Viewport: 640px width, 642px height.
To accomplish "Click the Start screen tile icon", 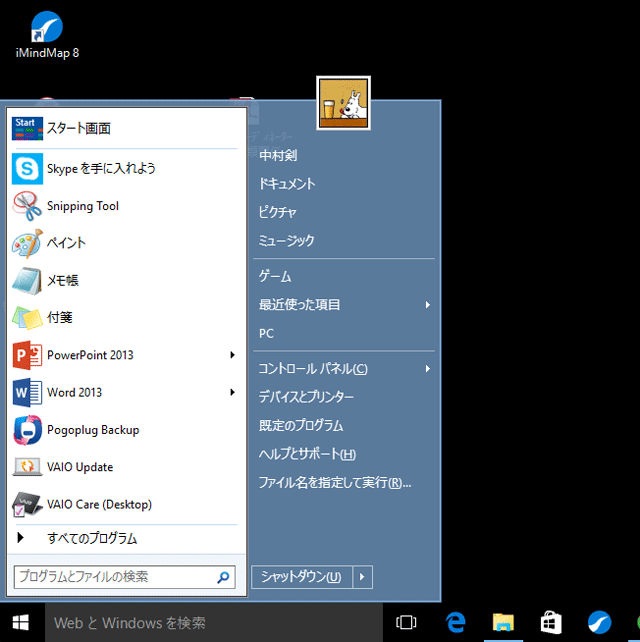I will click(27, 129).
